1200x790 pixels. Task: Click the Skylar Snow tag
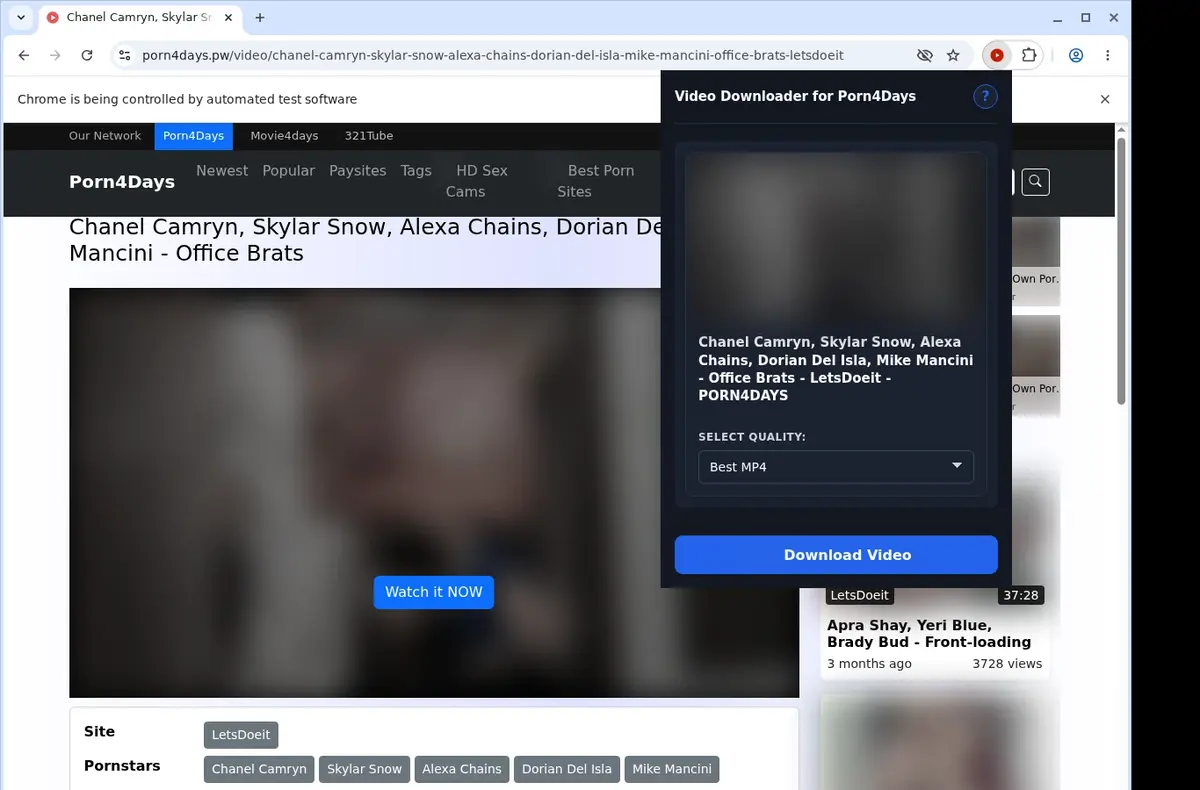364,769
